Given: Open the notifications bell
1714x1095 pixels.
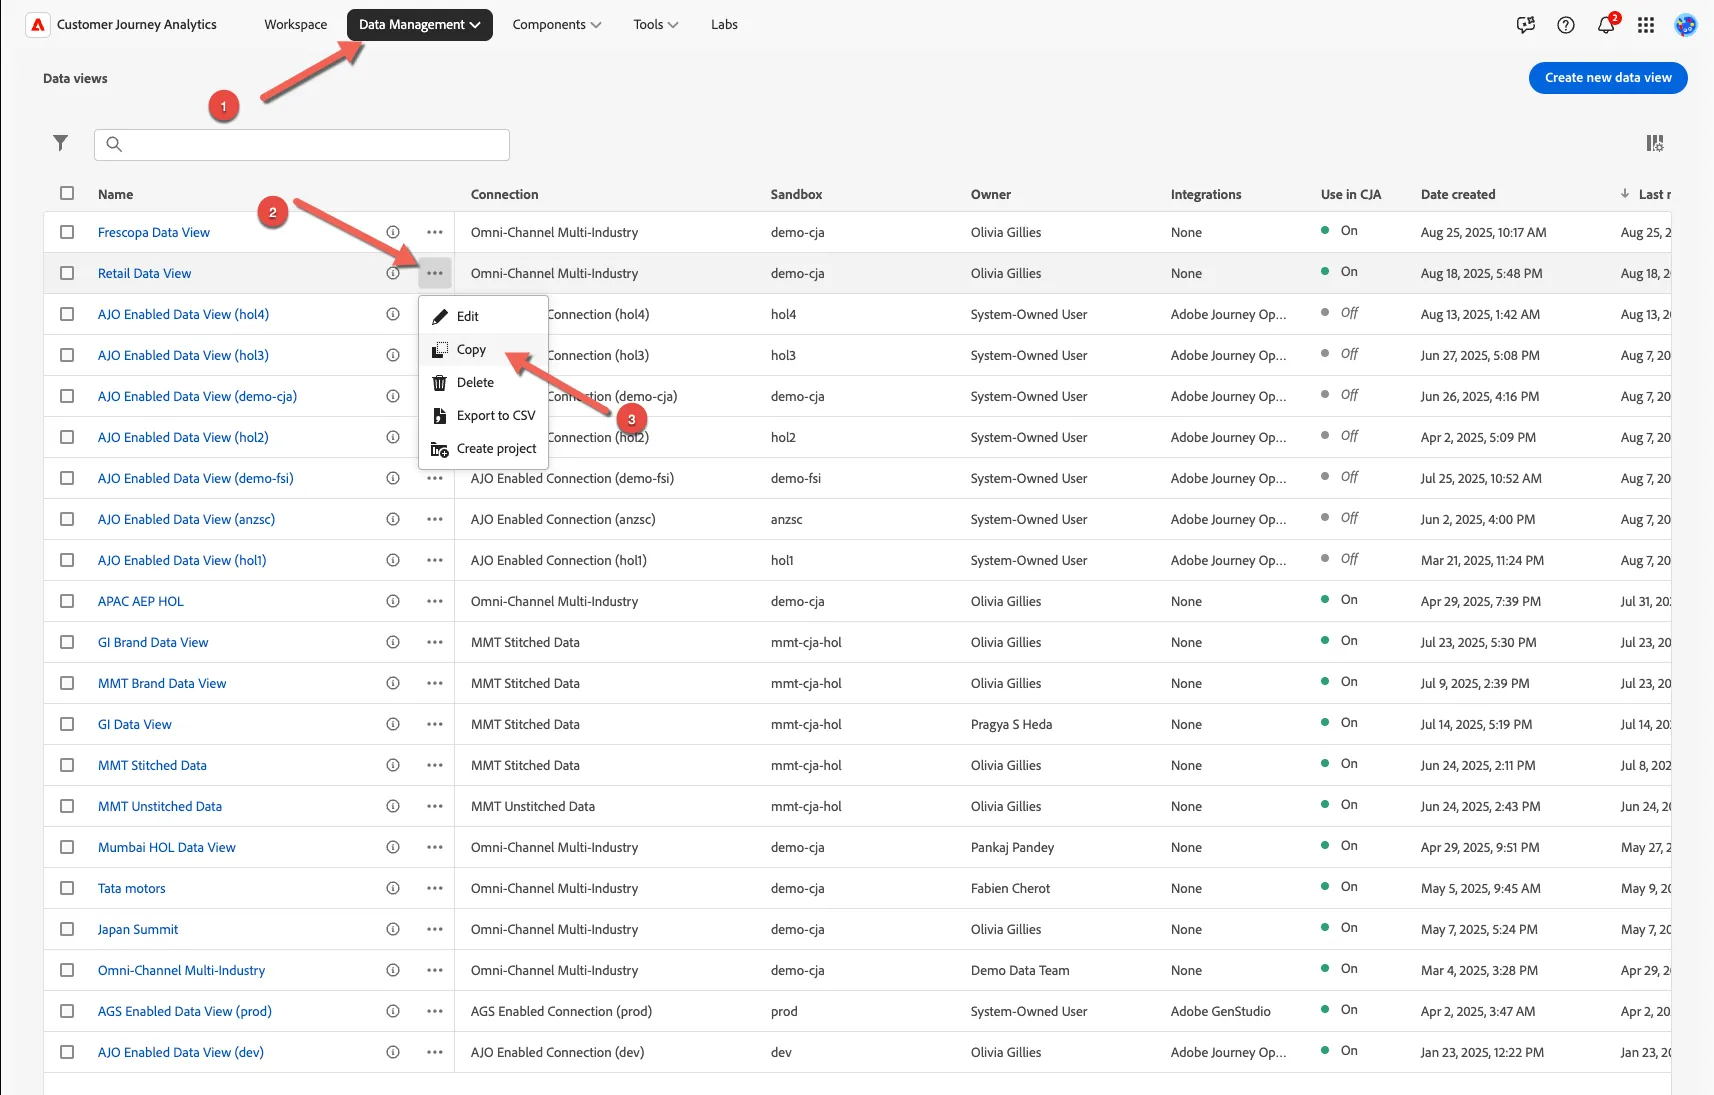Looking at the screenshot, I should click(1606, 25).
